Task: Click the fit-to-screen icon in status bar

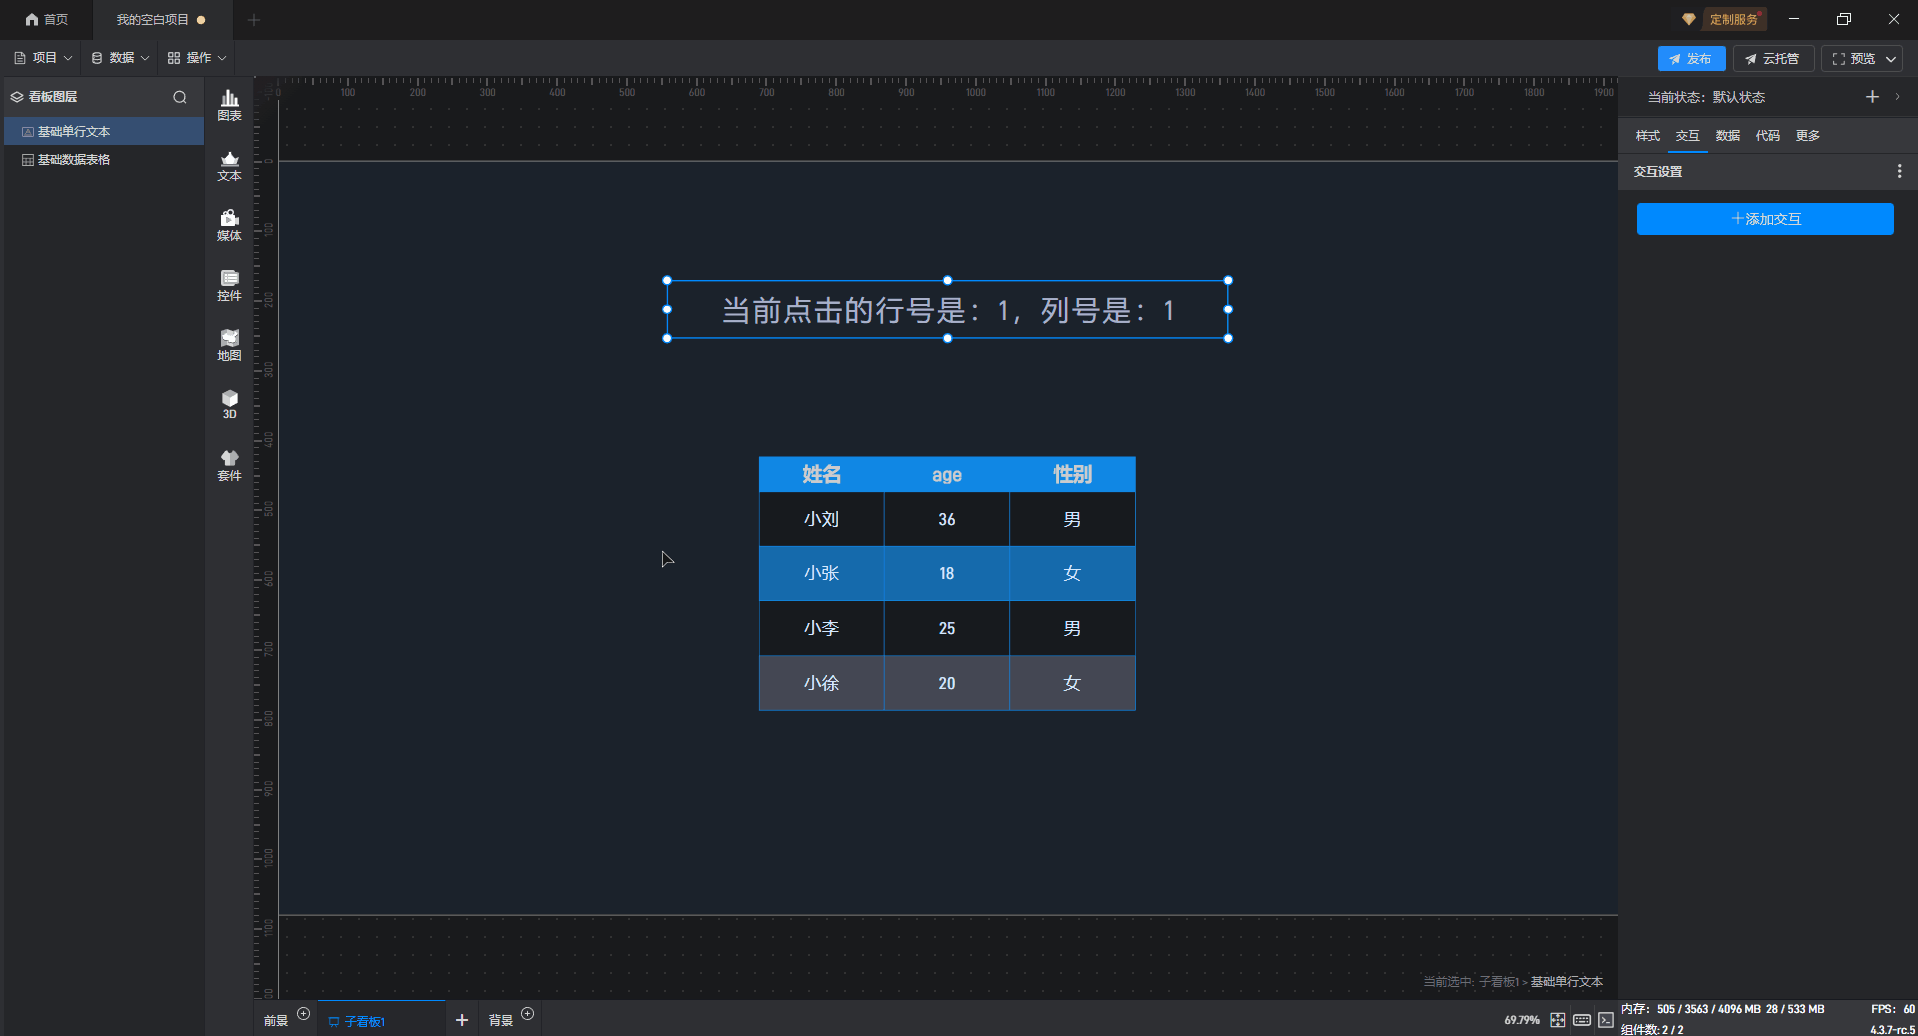Action: [1557, 1020]
